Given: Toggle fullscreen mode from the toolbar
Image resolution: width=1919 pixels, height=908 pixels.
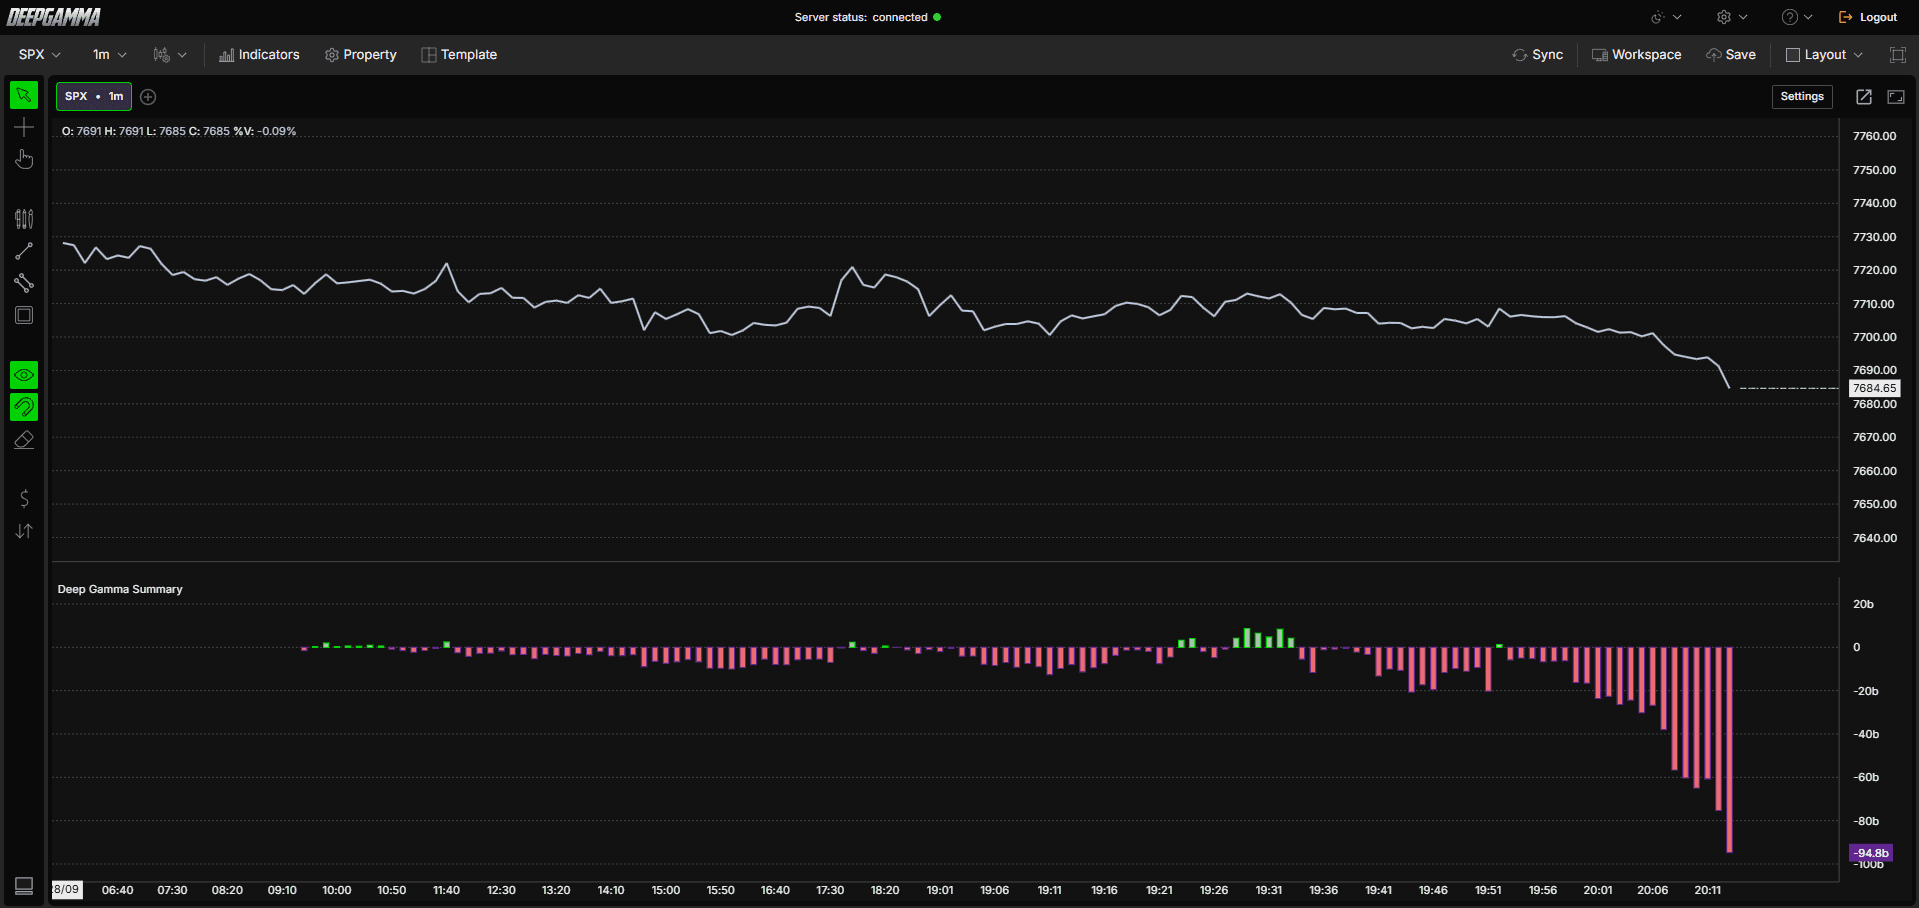Looking at the screenshot, I should [x=1898, y=55].
